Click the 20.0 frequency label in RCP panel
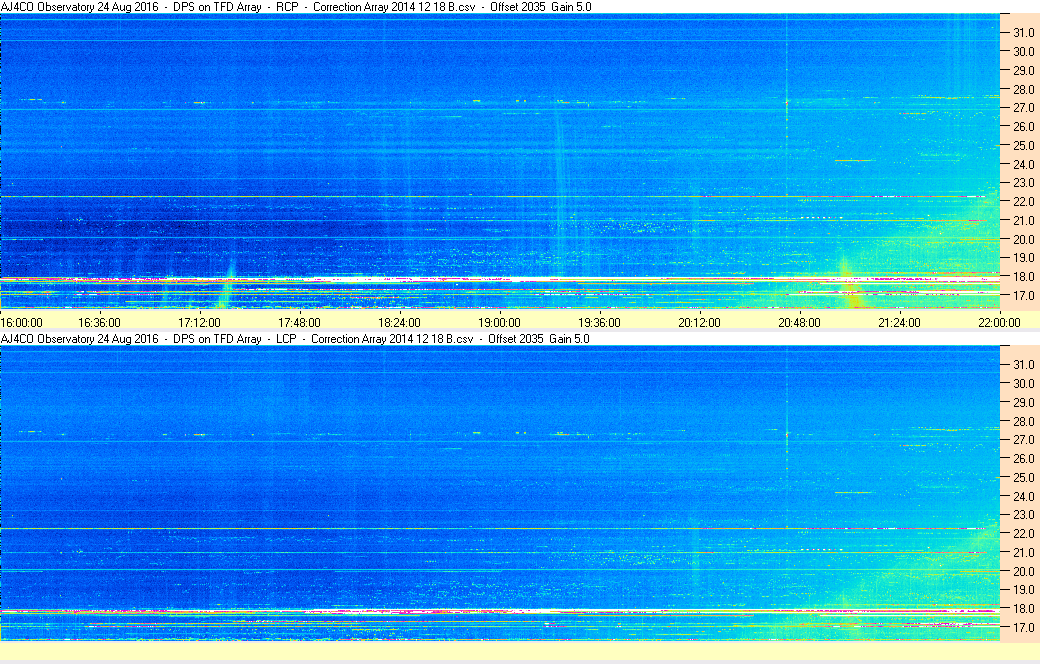1040x664 pixels. click(x=1023, y=239)
